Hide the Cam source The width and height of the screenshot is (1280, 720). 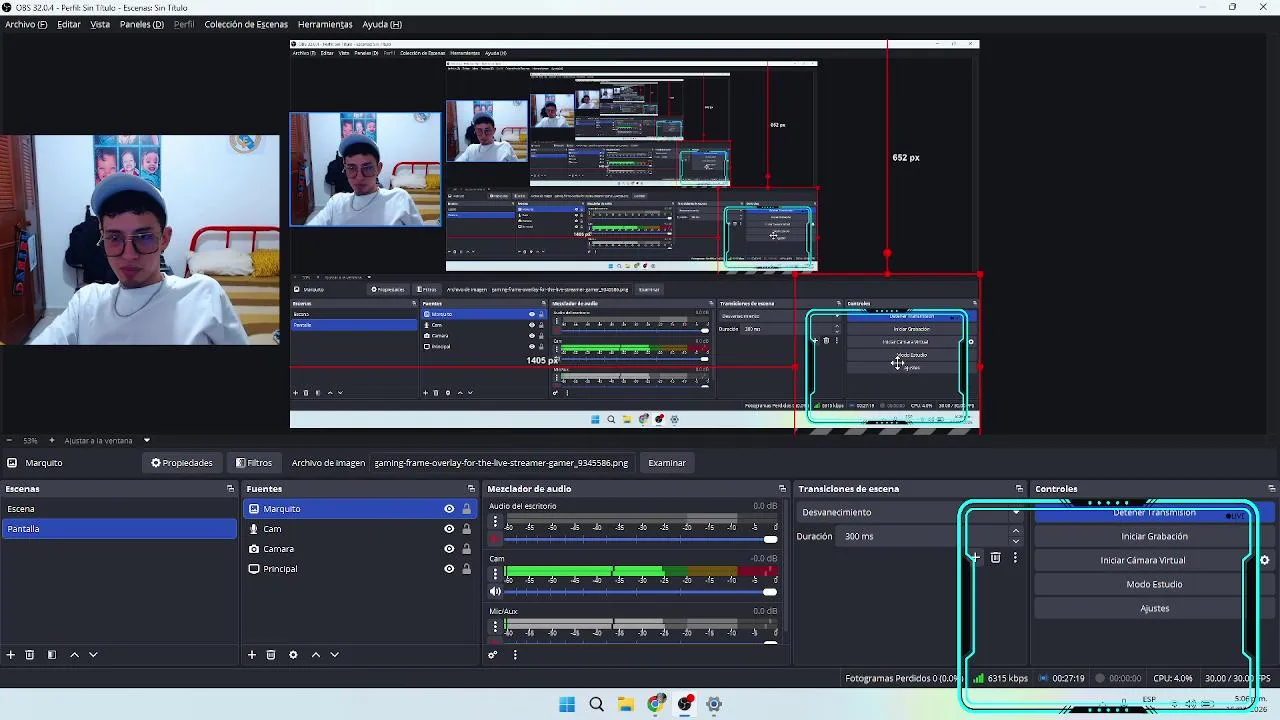pyautogui.click(x=449, y=529)
